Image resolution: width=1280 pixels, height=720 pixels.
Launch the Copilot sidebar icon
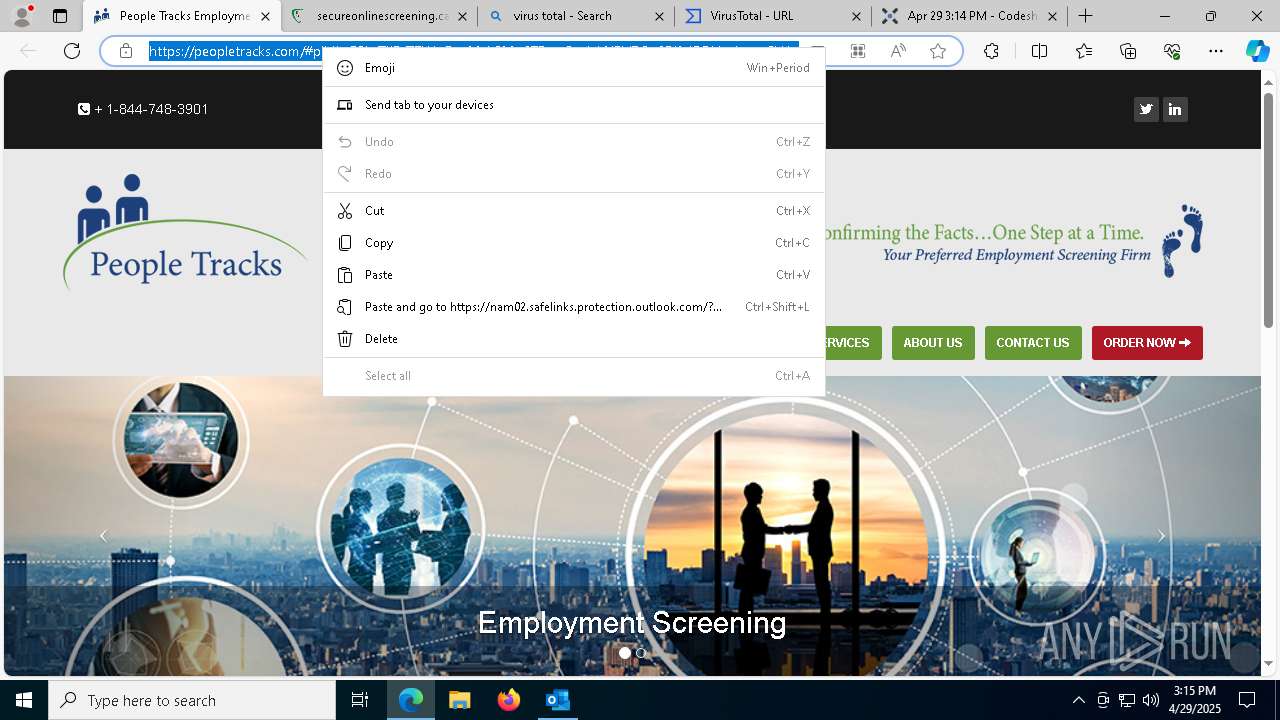[x=1257, y=51]
